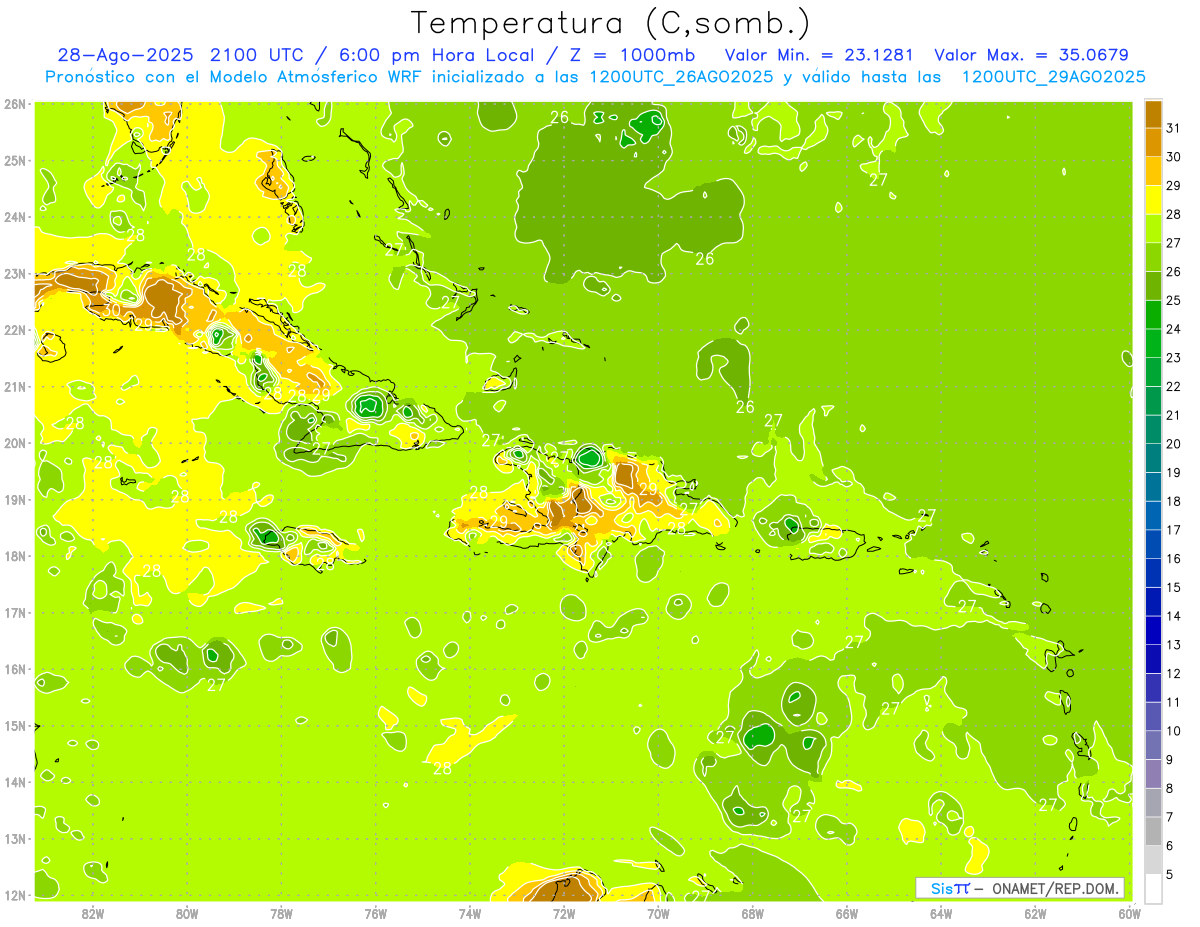The height and width of the screenshot is (927, 1200).
Task: Click the legend value 31
Action: 1173,128
